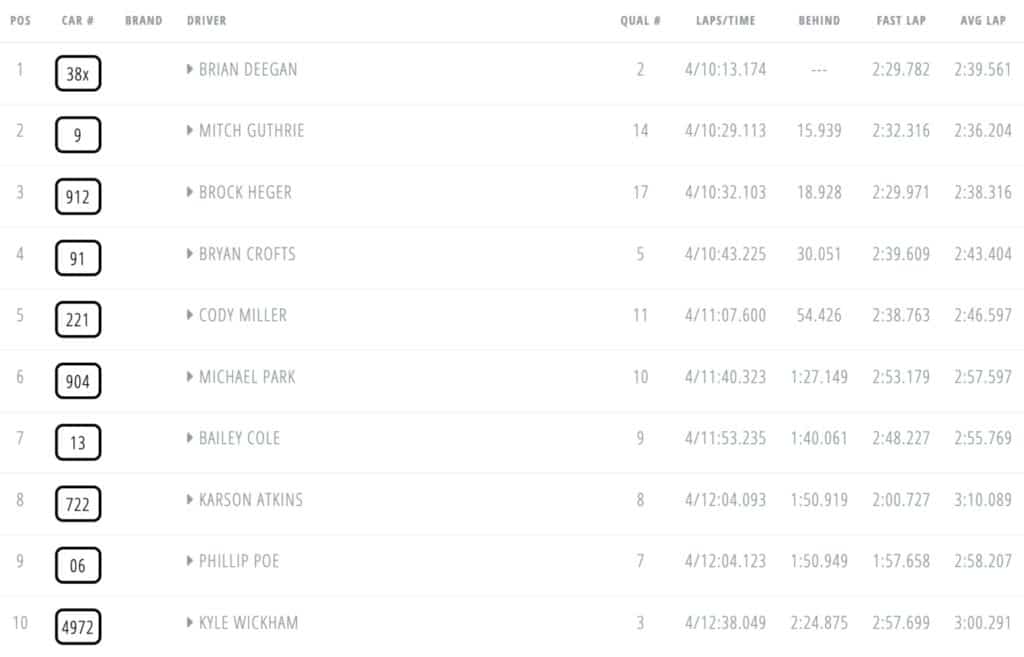Click car number badge 4972
Screen dimensions: 1024x657
(x=78, y=627)
